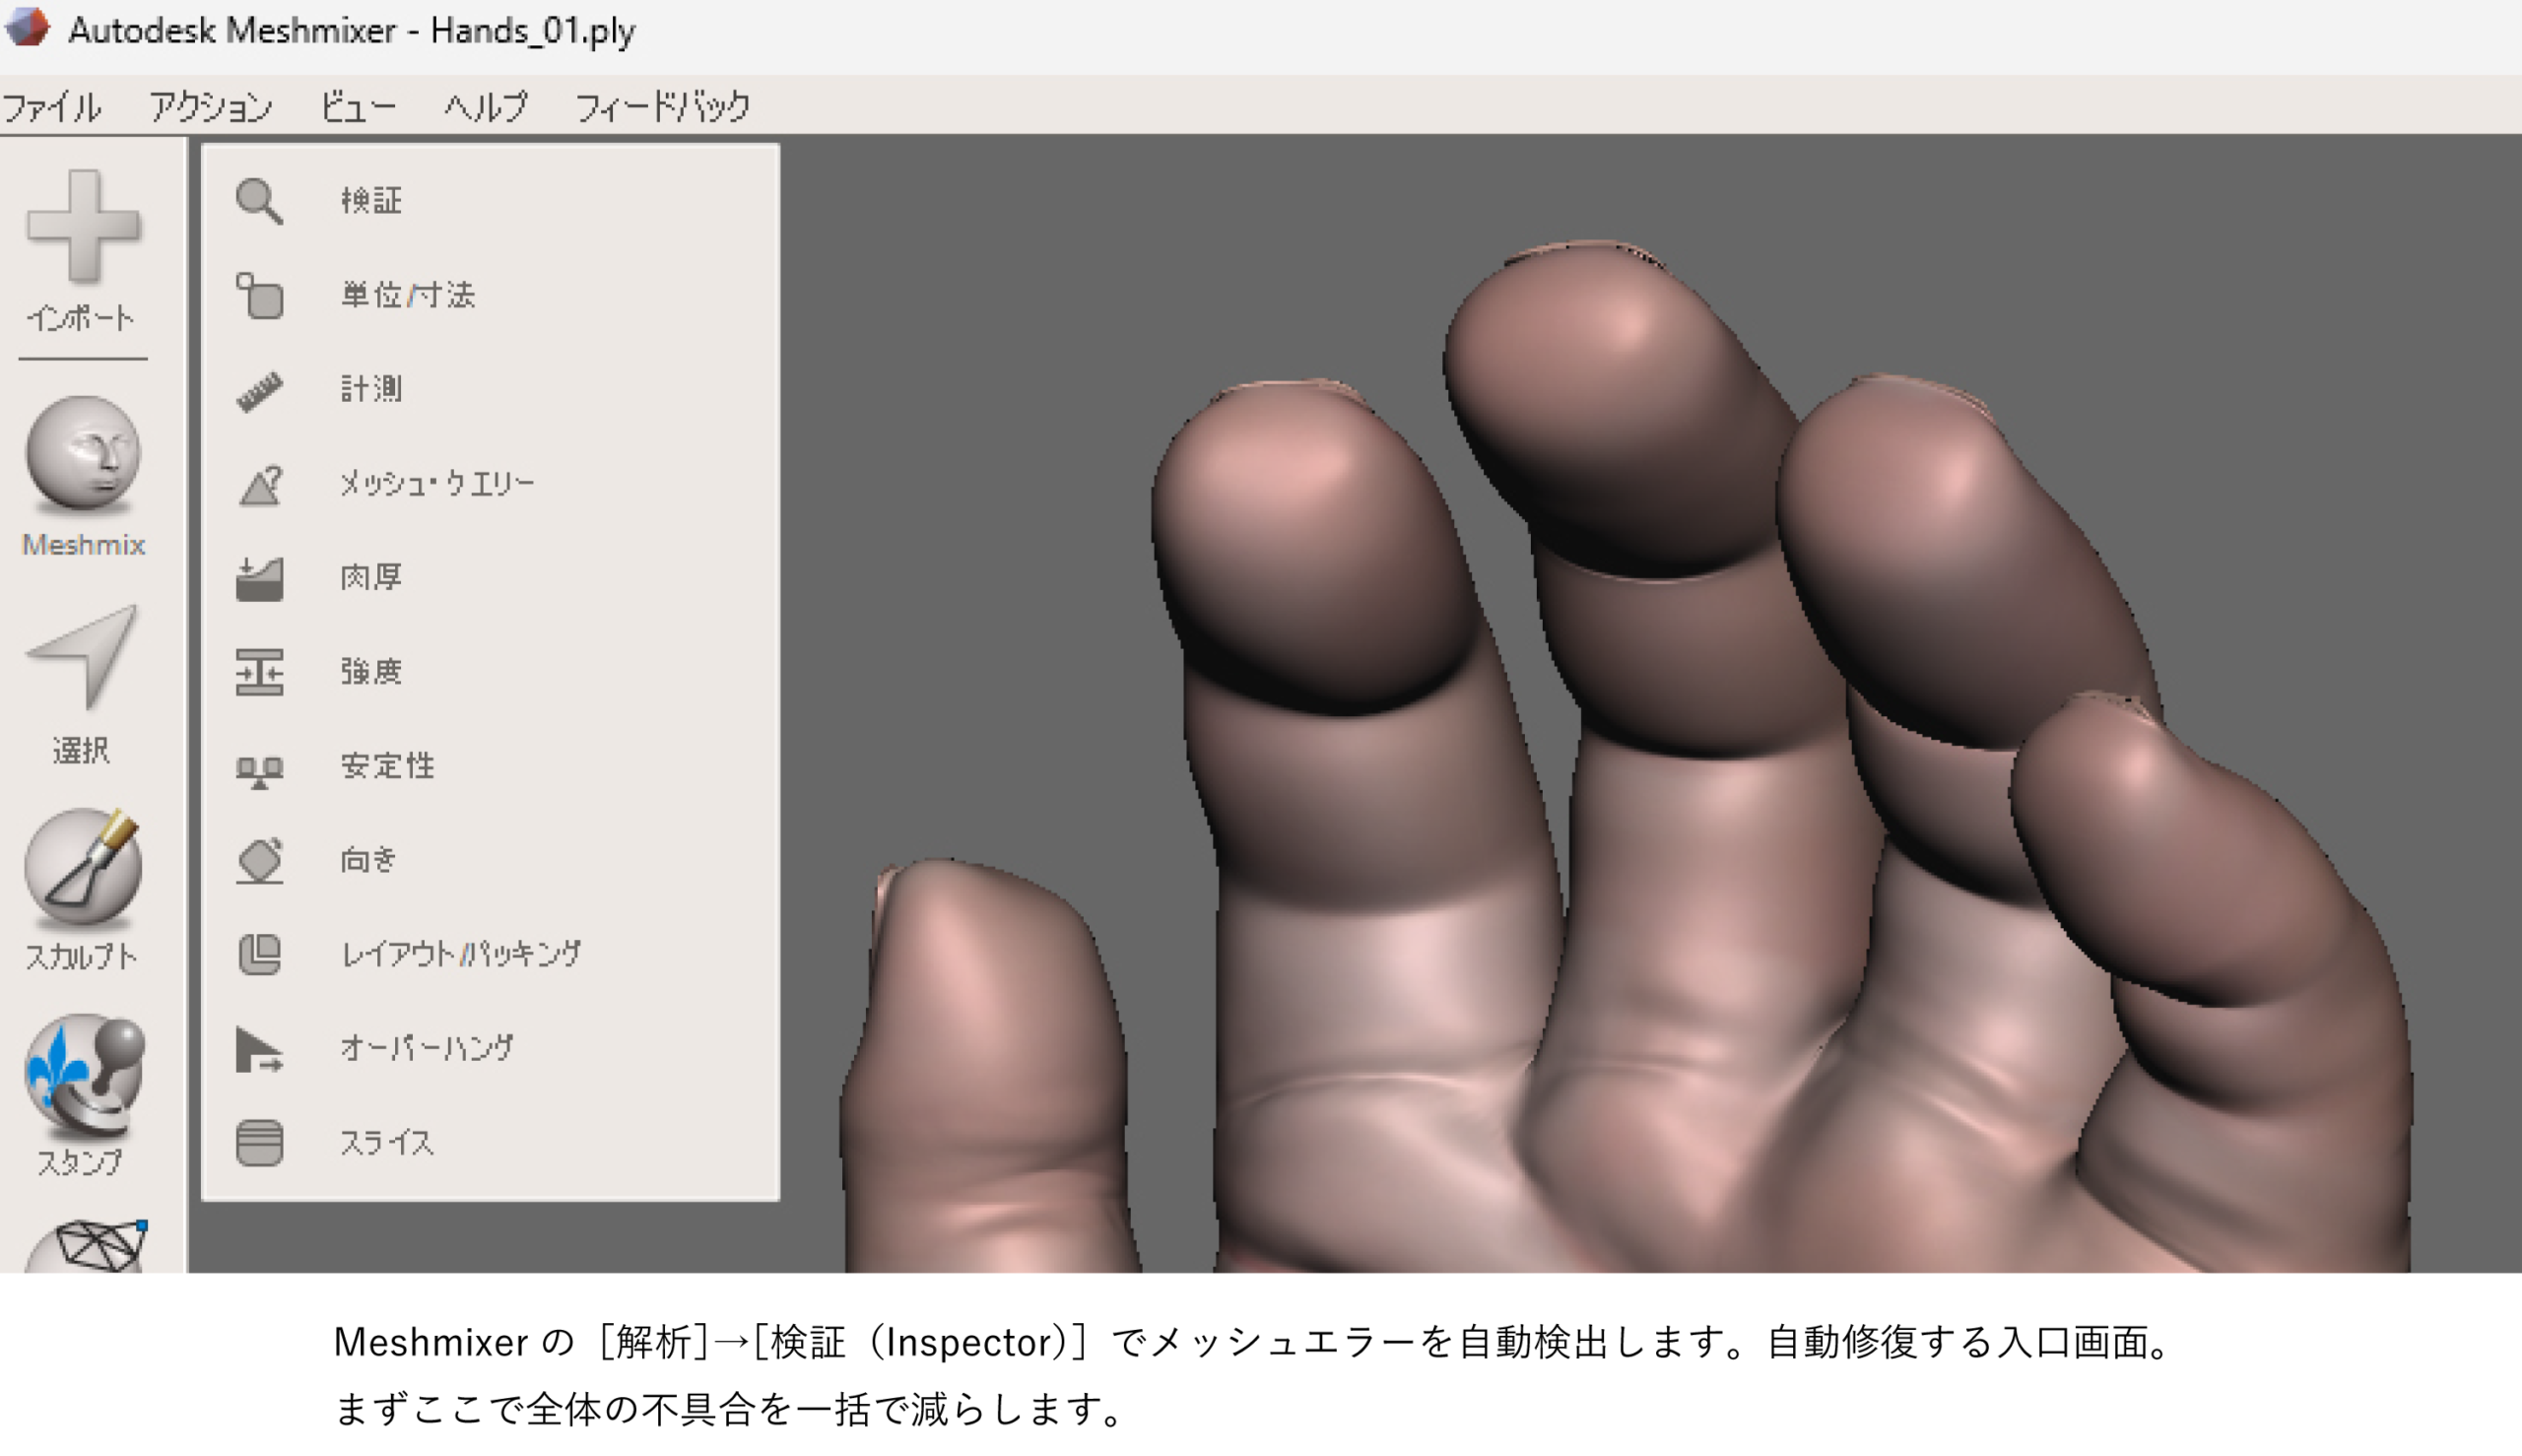
Task: Click the スライス slicing icon
Action: (x=259, y=1143)
